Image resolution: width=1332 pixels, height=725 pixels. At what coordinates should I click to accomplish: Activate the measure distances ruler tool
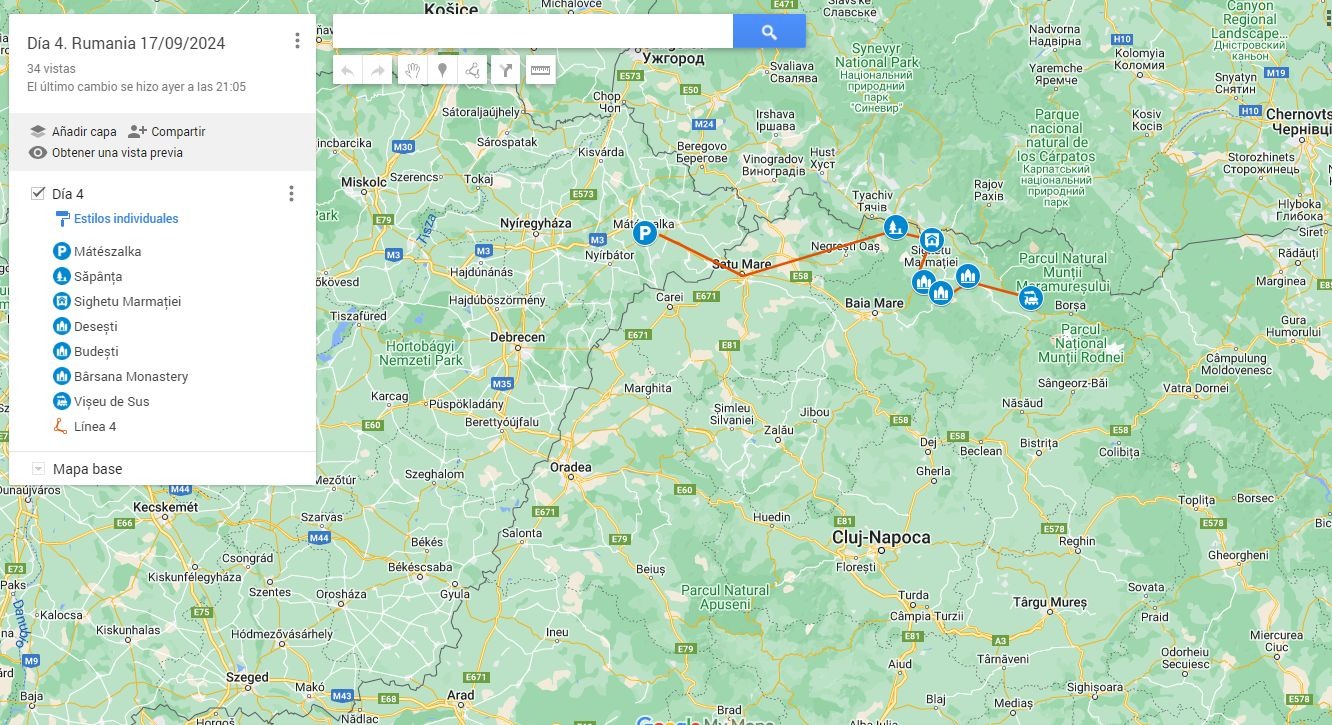540,70
